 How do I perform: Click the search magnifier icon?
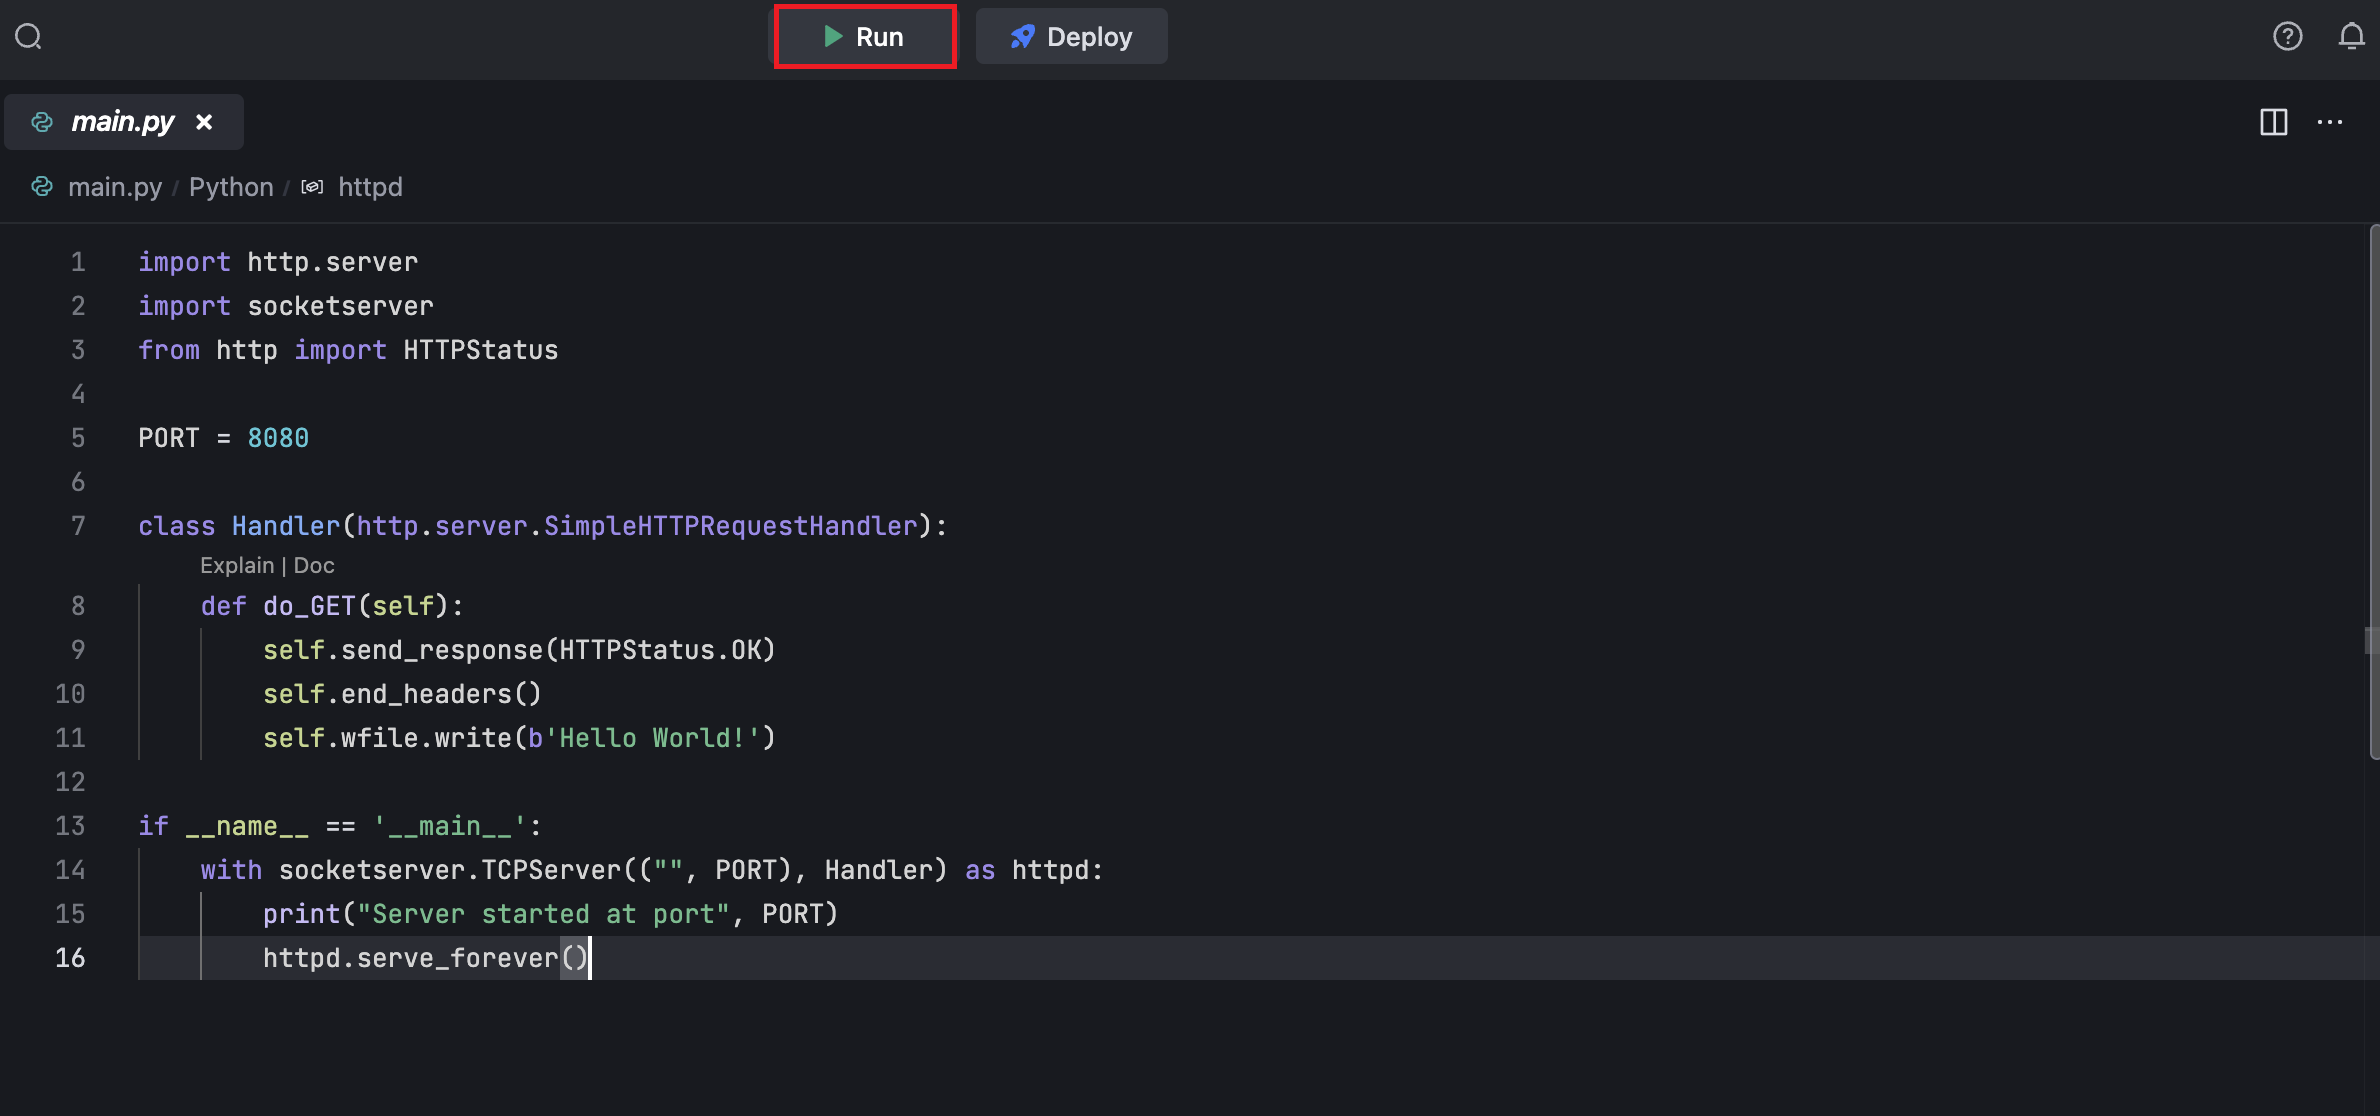[28, 37]
